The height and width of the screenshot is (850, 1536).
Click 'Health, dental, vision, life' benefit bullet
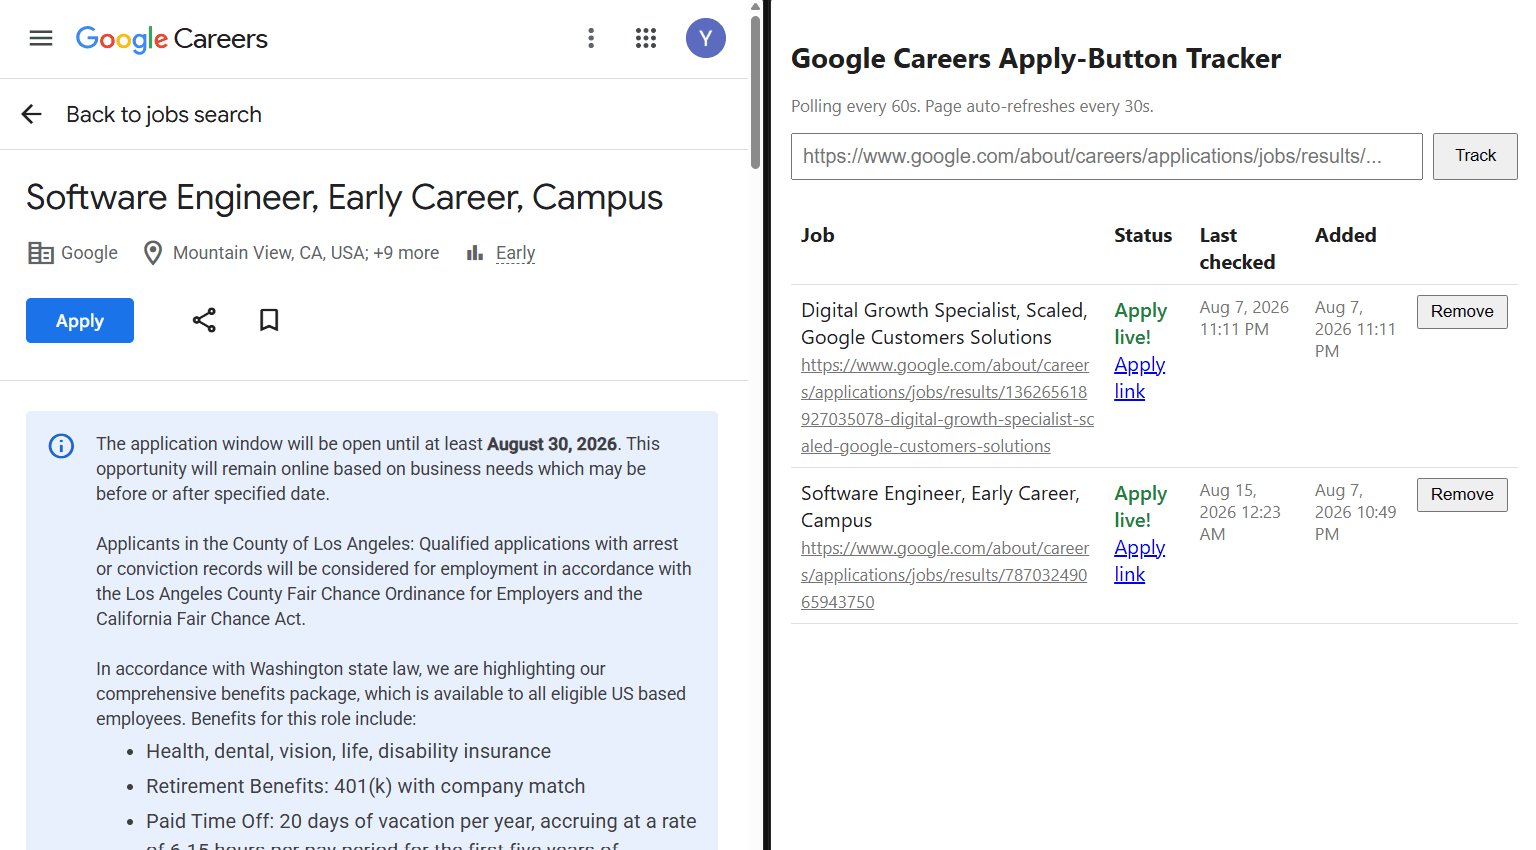click(x=348, y=751)
